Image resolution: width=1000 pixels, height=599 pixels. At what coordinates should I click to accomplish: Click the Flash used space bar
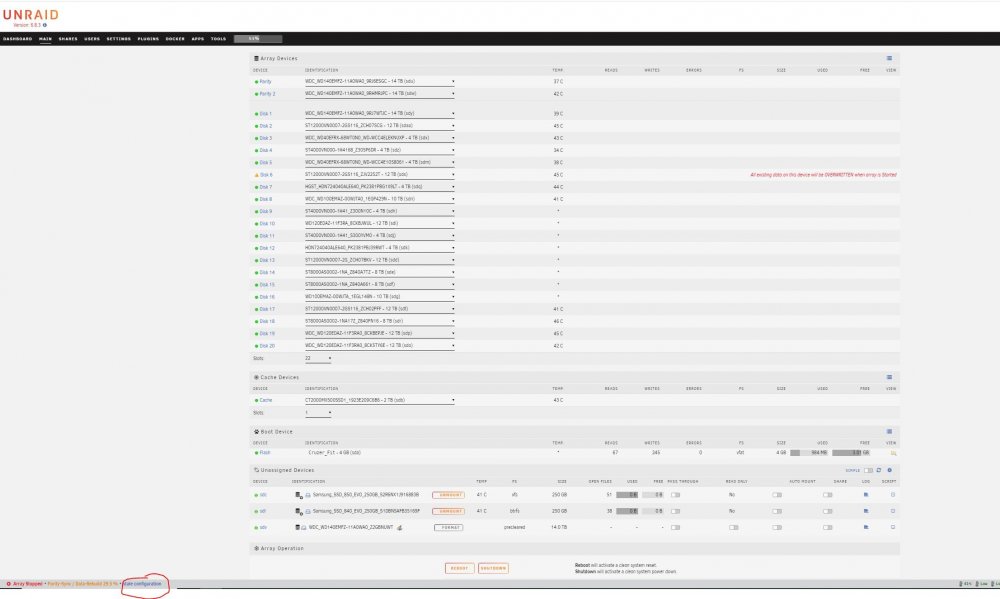809,453
